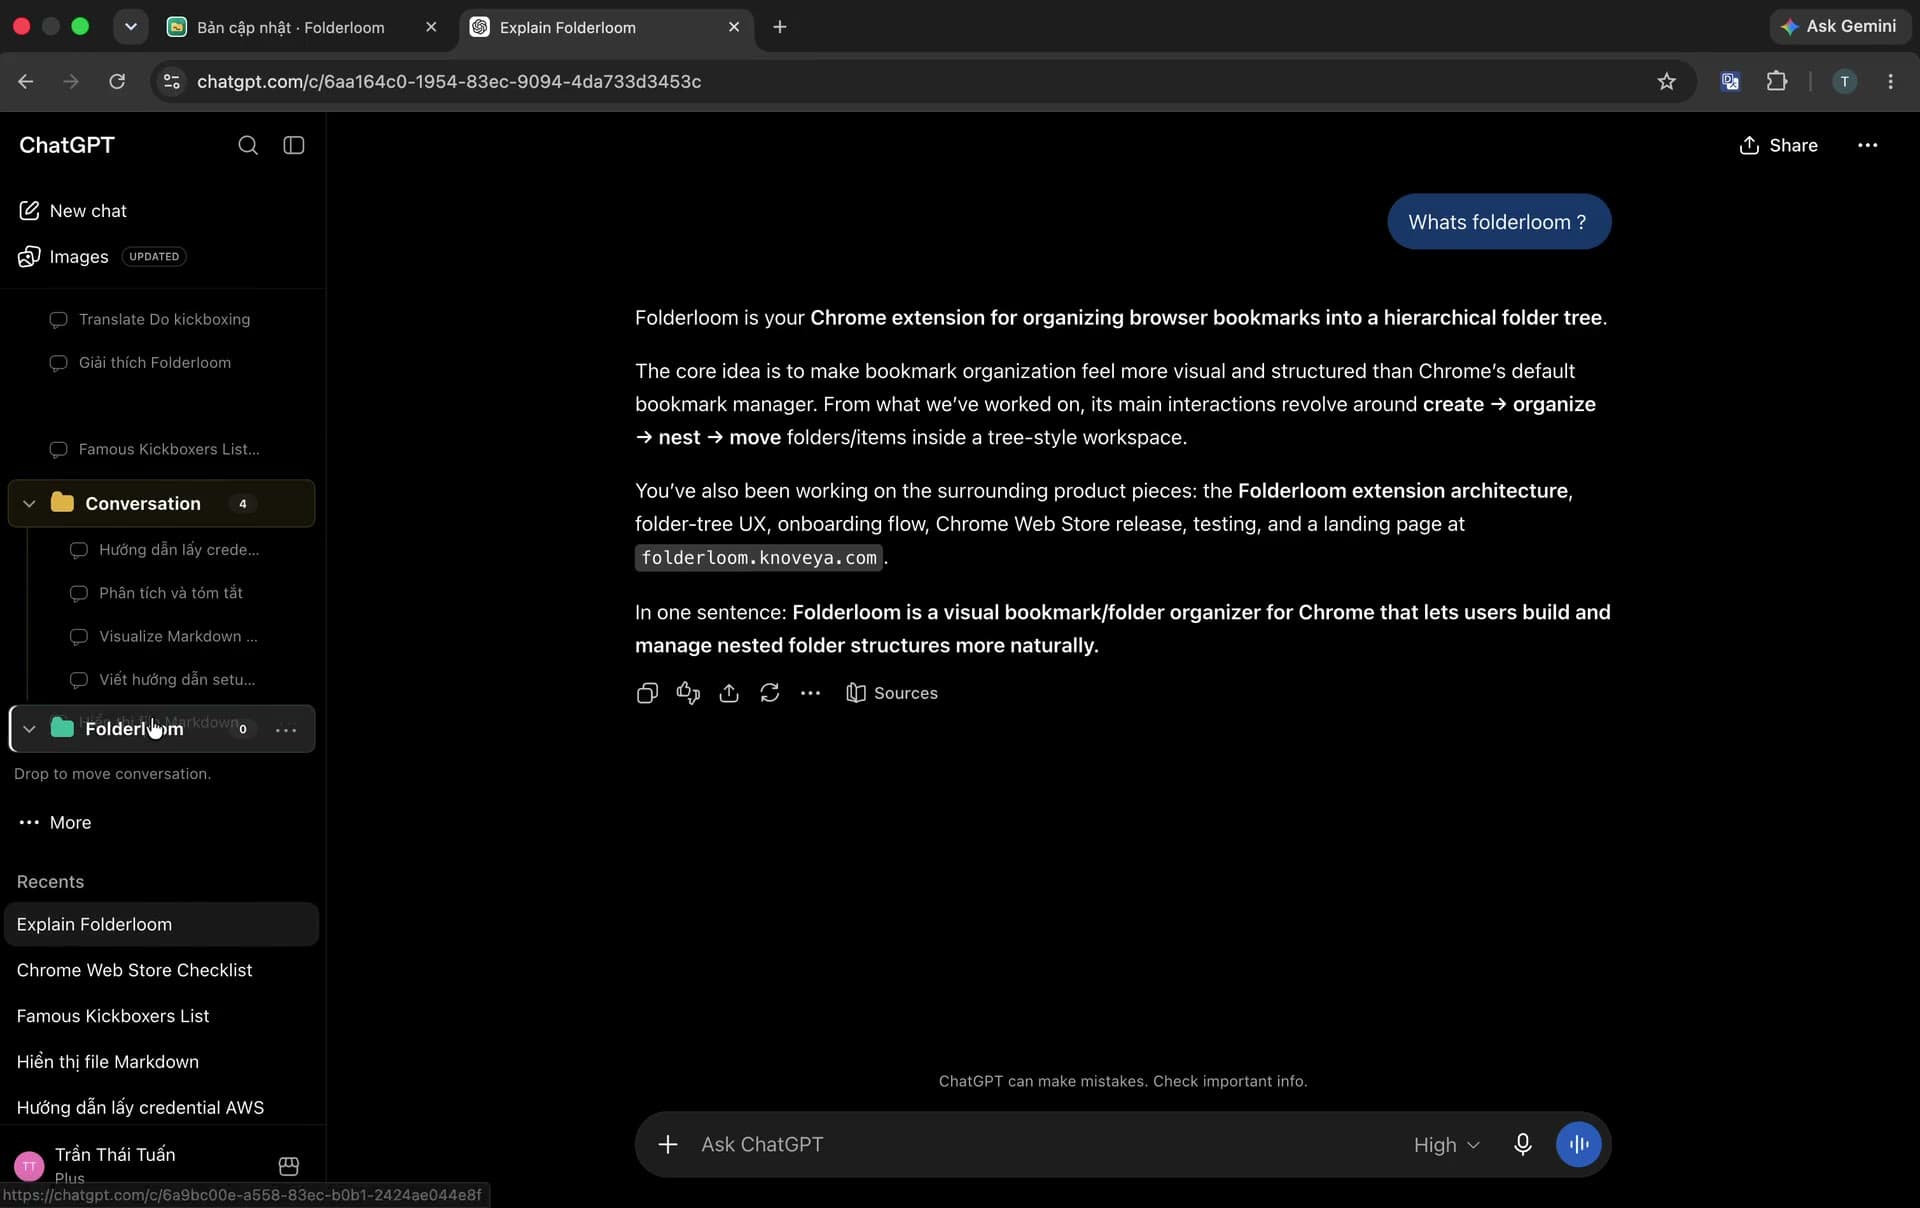Screen dimensions: 1920x1208
Task: Open 'Giải thích Folderloom' conversation
Action: [x=155, y=363]
